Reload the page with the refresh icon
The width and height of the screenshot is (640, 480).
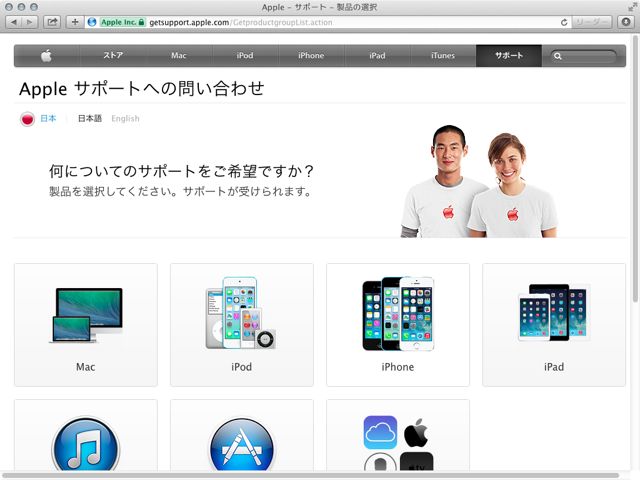point(564,22)
